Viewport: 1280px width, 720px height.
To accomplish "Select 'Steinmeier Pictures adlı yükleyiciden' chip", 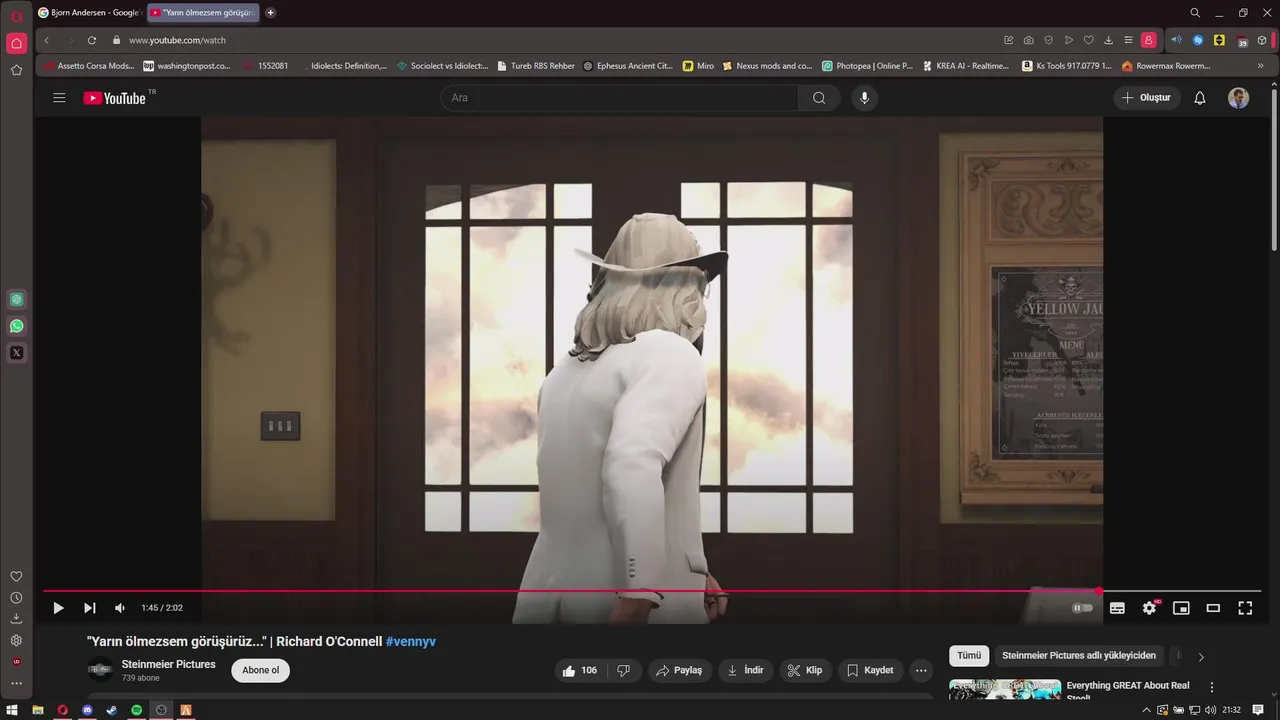I will [x=1079, y=656].
